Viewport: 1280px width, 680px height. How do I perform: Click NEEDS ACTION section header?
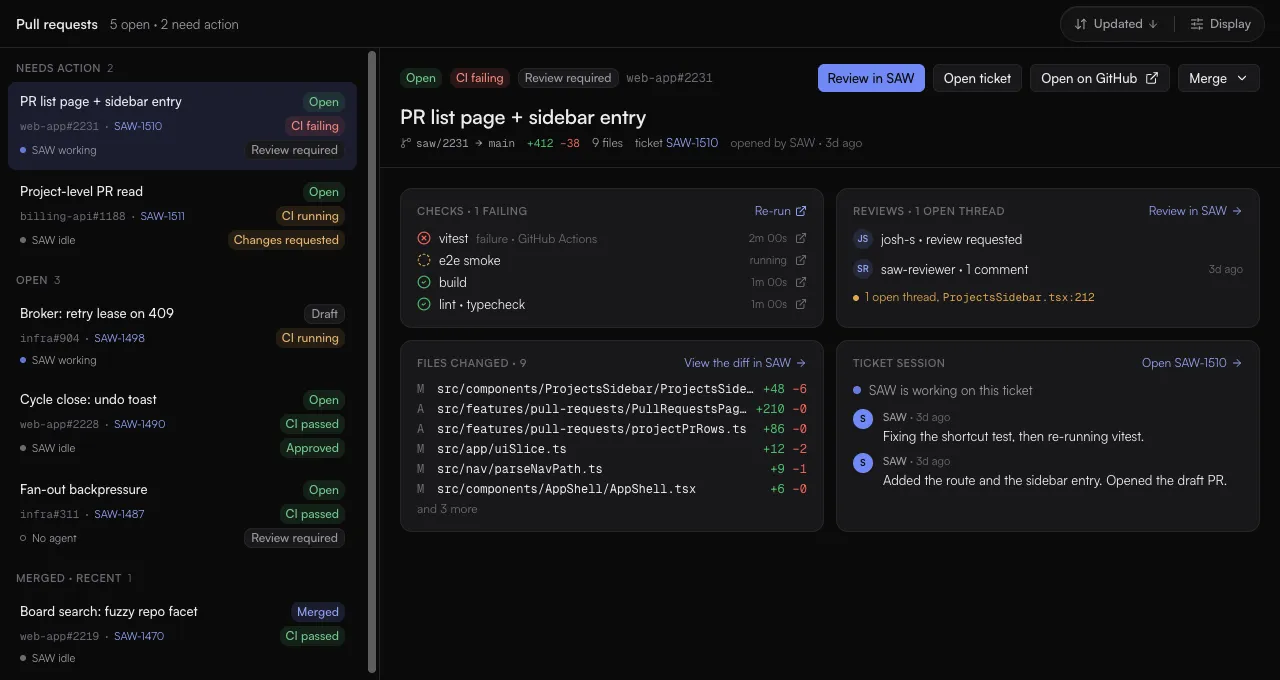[x=65, y=68]
